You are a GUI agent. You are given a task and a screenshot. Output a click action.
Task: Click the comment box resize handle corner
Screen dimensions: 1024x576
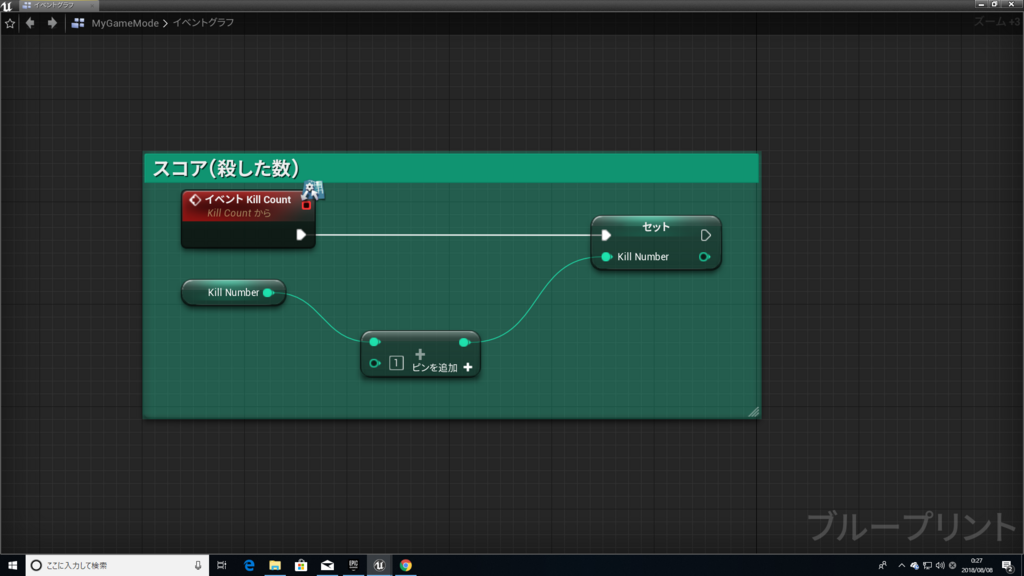[x=754, y=411]
